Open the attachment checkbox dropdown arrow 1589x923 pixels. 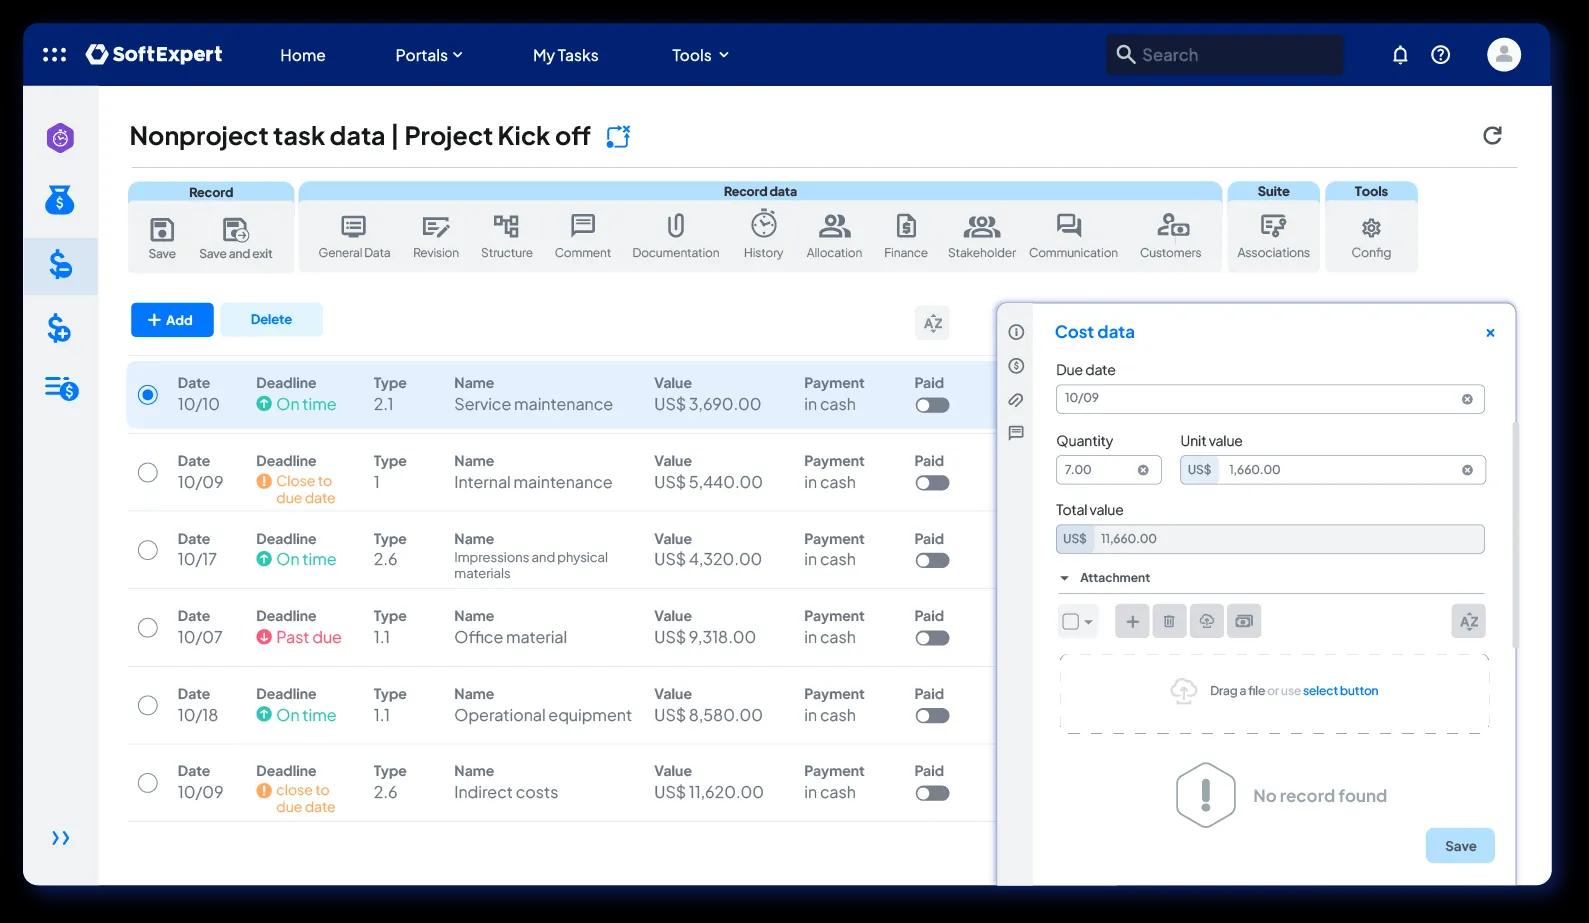click(1089, 622)
